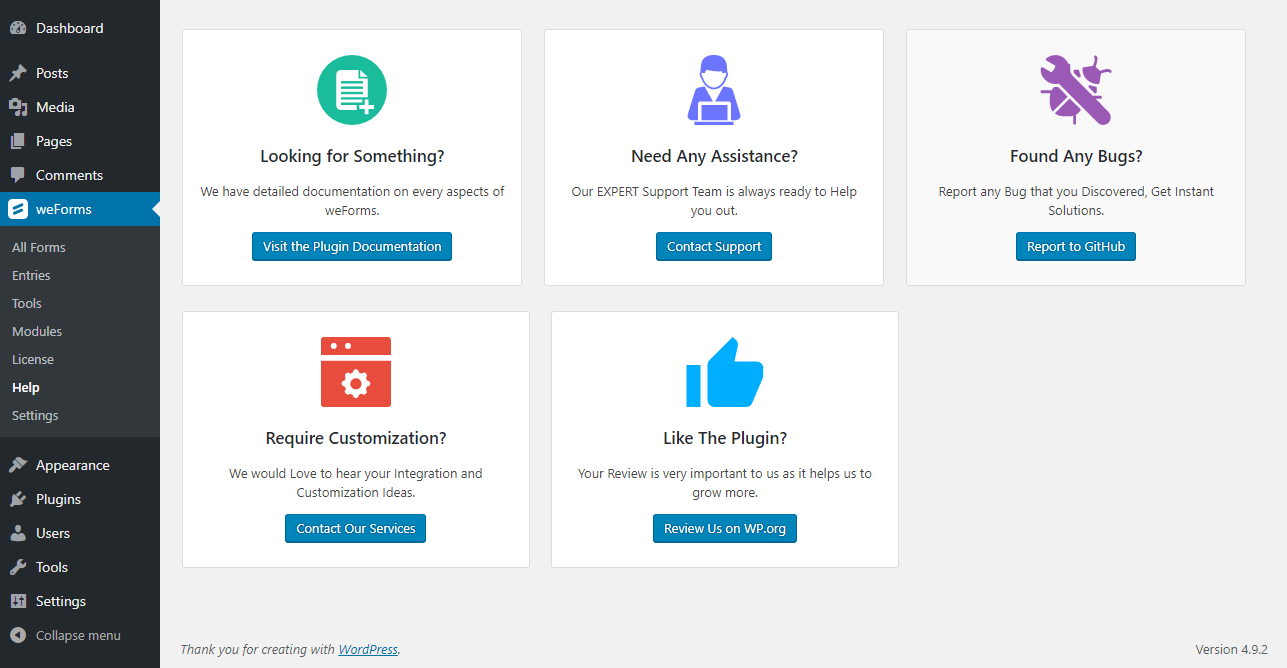Screen dimensions: 1287x668
Task: Click the Contact Our Services button
Action: tap(356, 529)
